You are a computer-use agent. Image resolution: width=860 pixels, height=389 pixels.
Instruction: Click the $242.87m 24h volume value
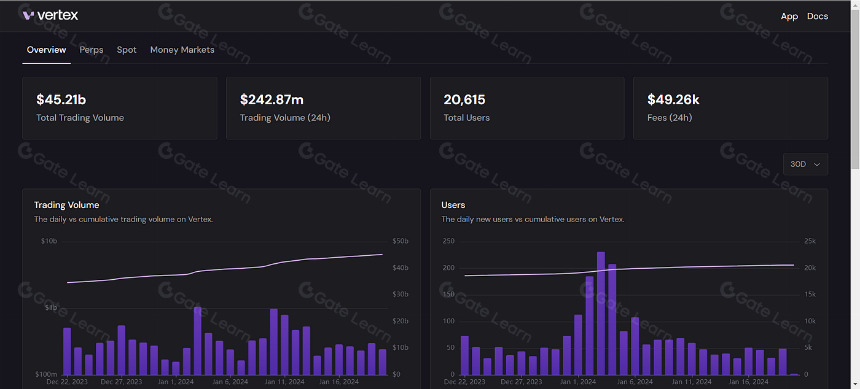coord(271,99)
